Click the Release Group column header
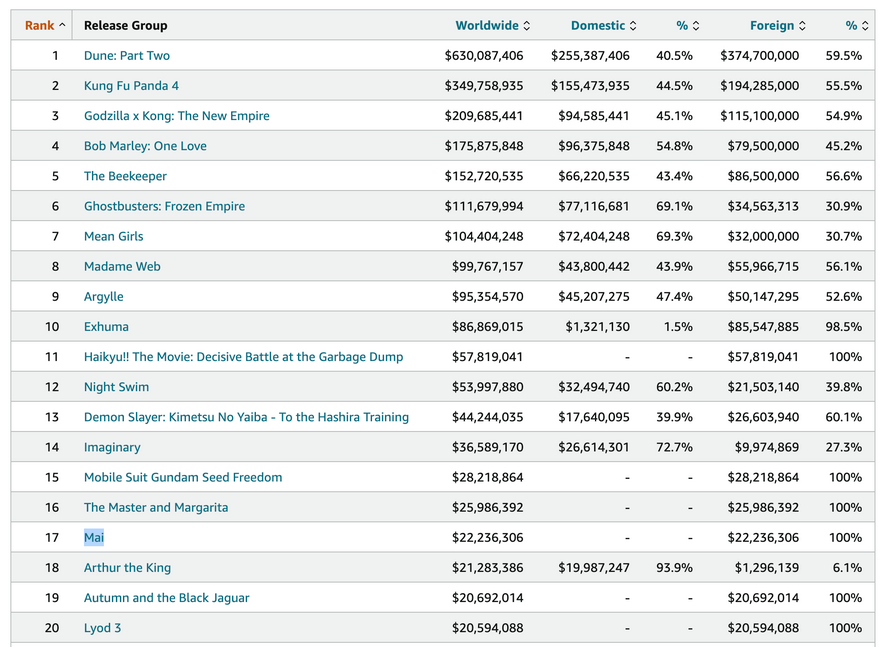The width and height of the screenshot is (880, 647). (126, 25)
